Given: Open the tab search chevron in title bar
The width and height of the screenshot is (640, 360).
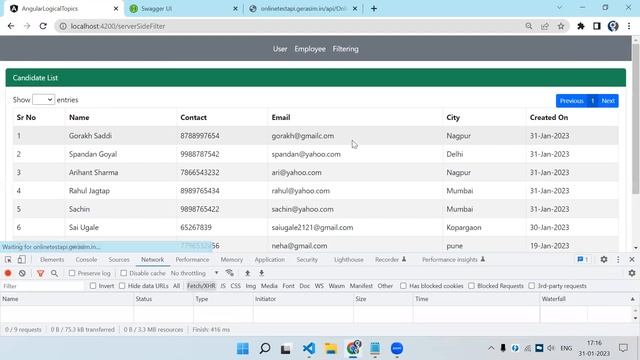Looking at the screenshot, I should [560, 8].
